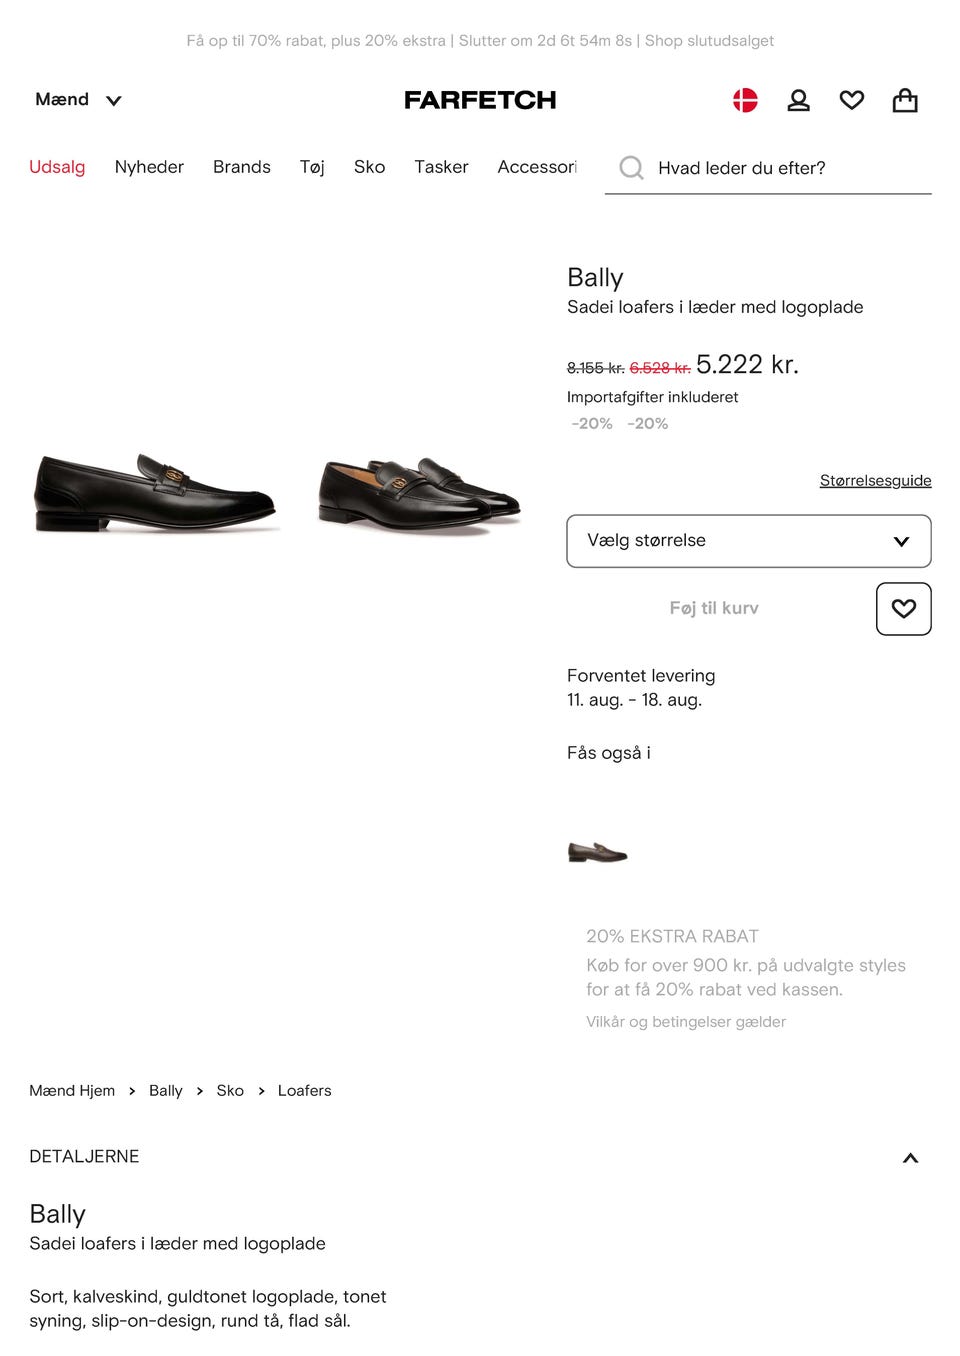Open Vilkår og betingelser gælder link
The height and width of the screenshot is (1356, 960).
point(686,1022)
